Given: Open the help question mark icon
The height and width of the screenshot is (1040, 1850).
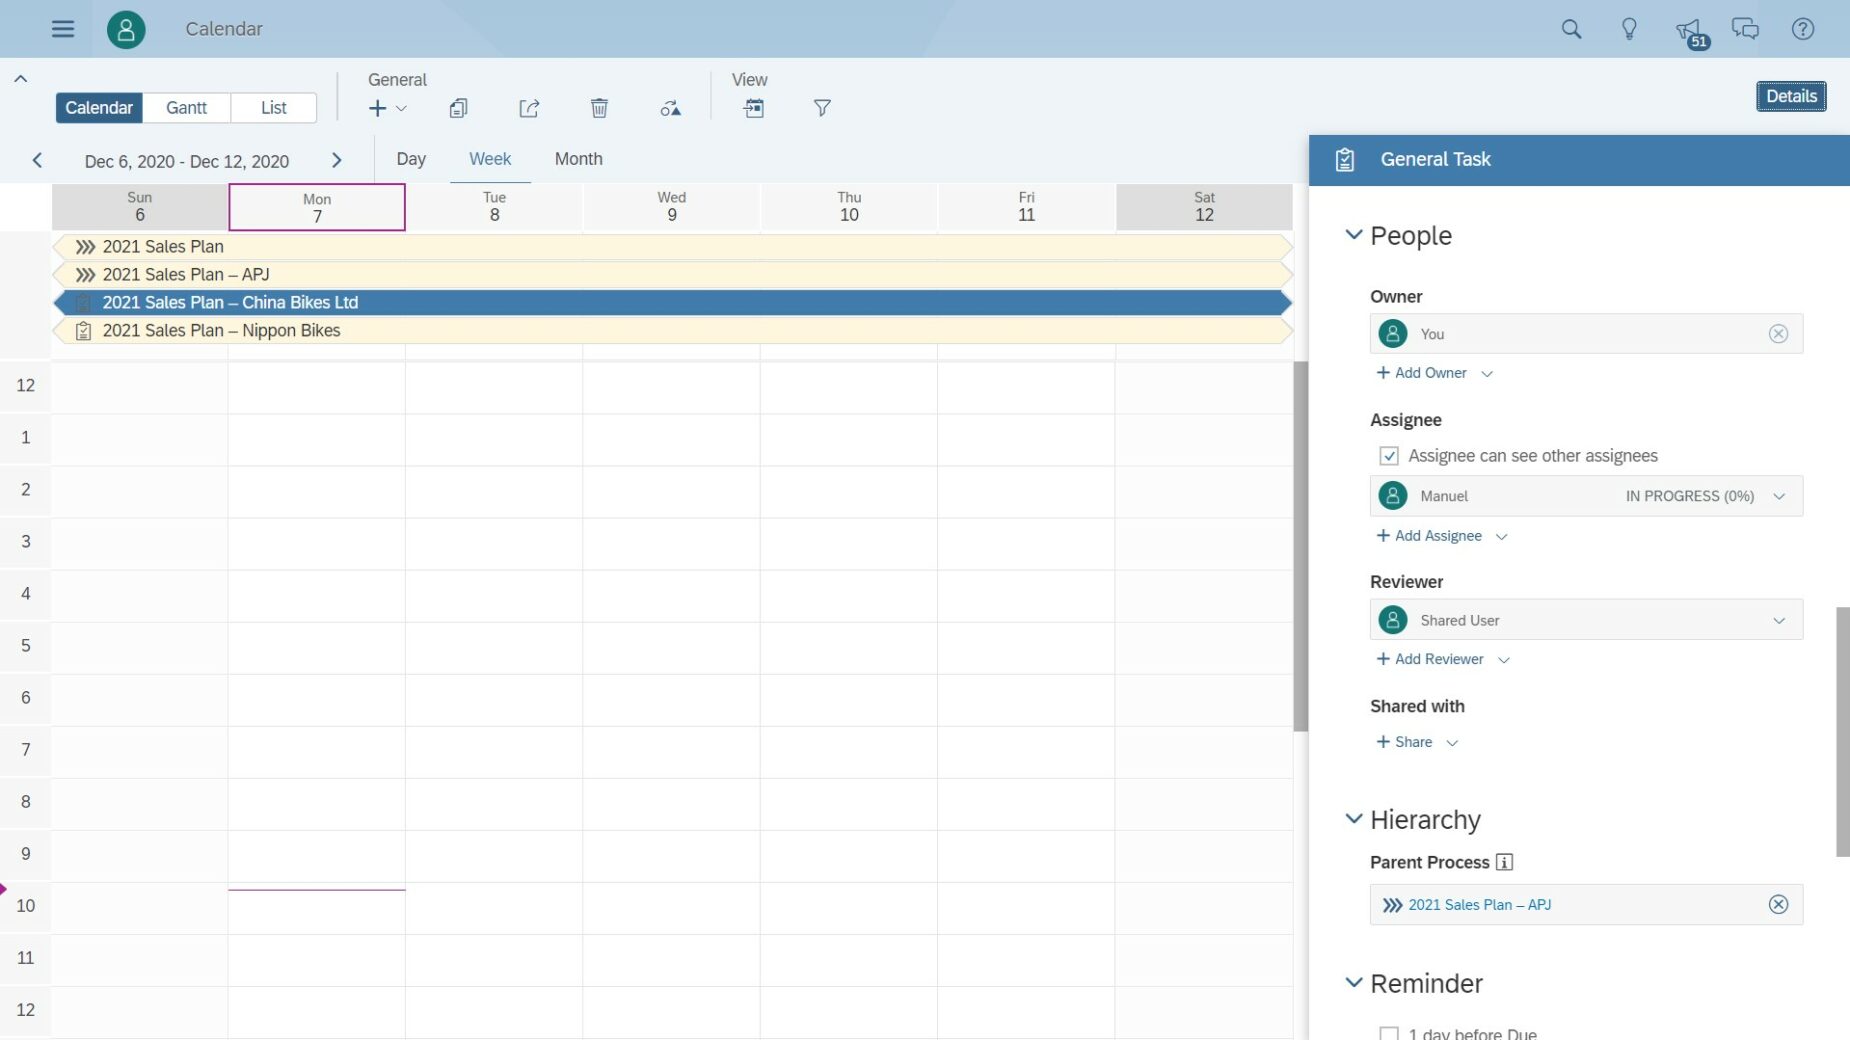Looking at the screenshot, I should 1803,28.
